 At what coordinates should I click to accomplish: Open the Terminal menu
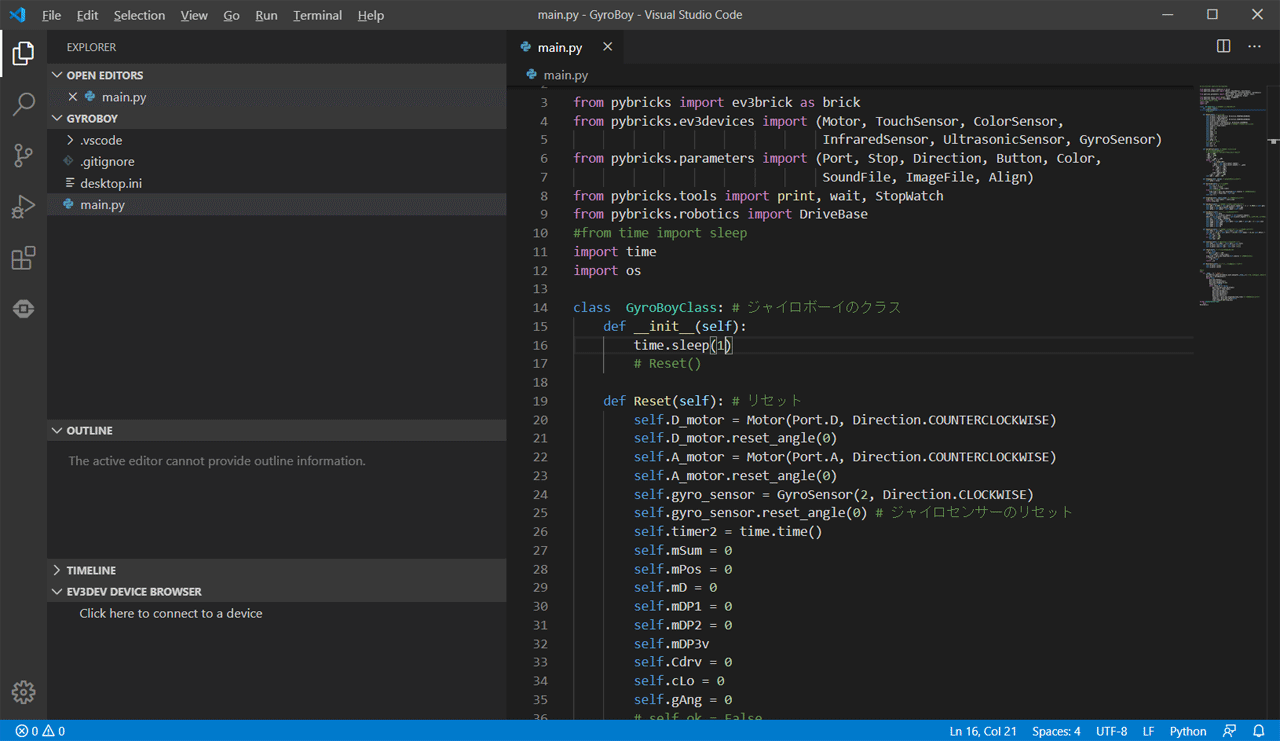click(x=317, y=15)
